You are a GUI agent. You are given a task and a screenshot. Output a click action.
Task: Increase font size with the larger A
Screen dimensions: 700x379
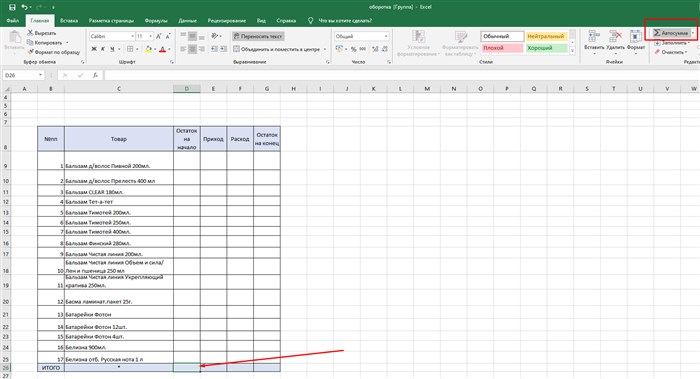158,36
